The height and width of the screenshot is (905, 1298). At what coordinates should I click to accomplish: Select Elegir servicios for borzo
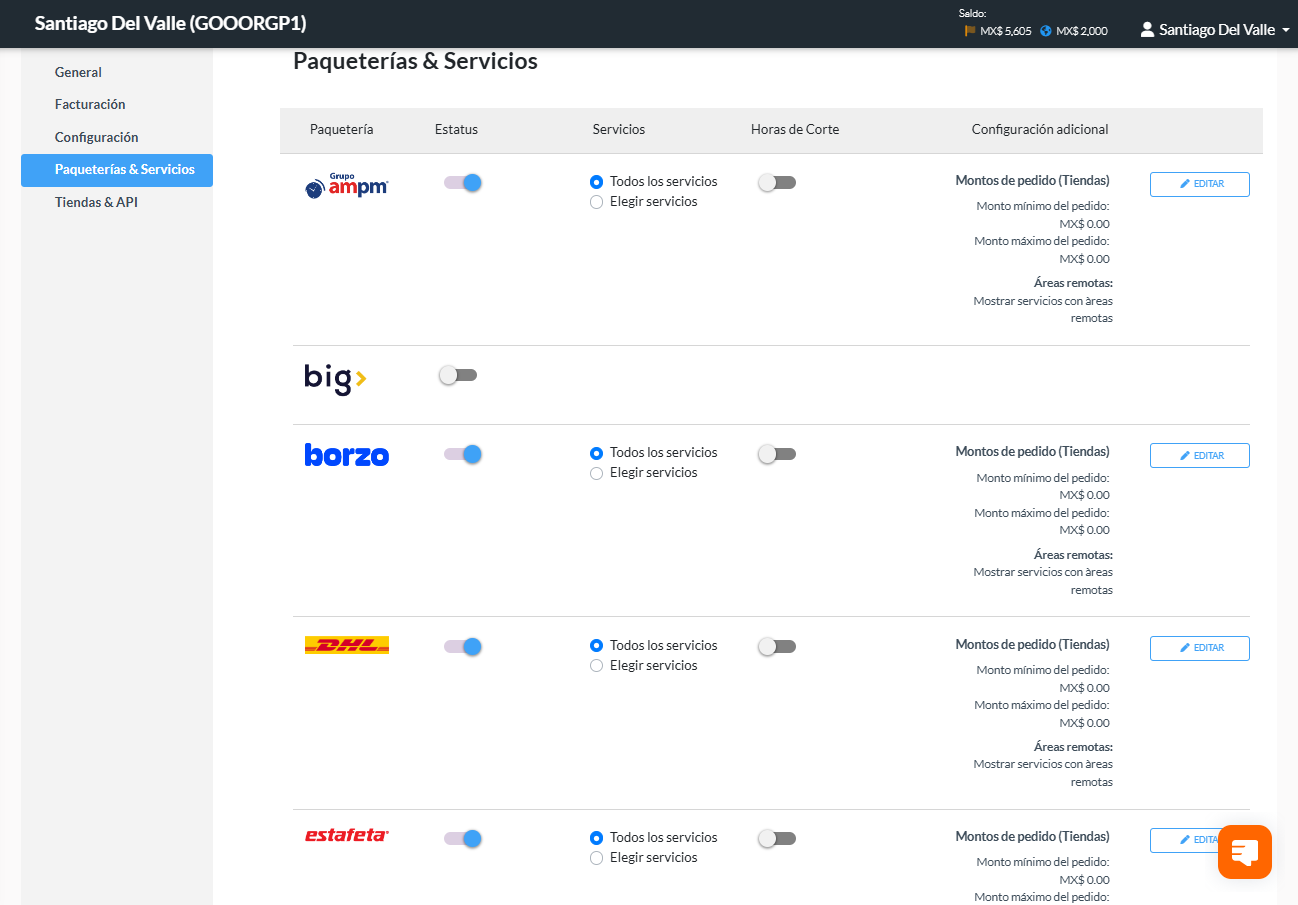click(597, 473)
